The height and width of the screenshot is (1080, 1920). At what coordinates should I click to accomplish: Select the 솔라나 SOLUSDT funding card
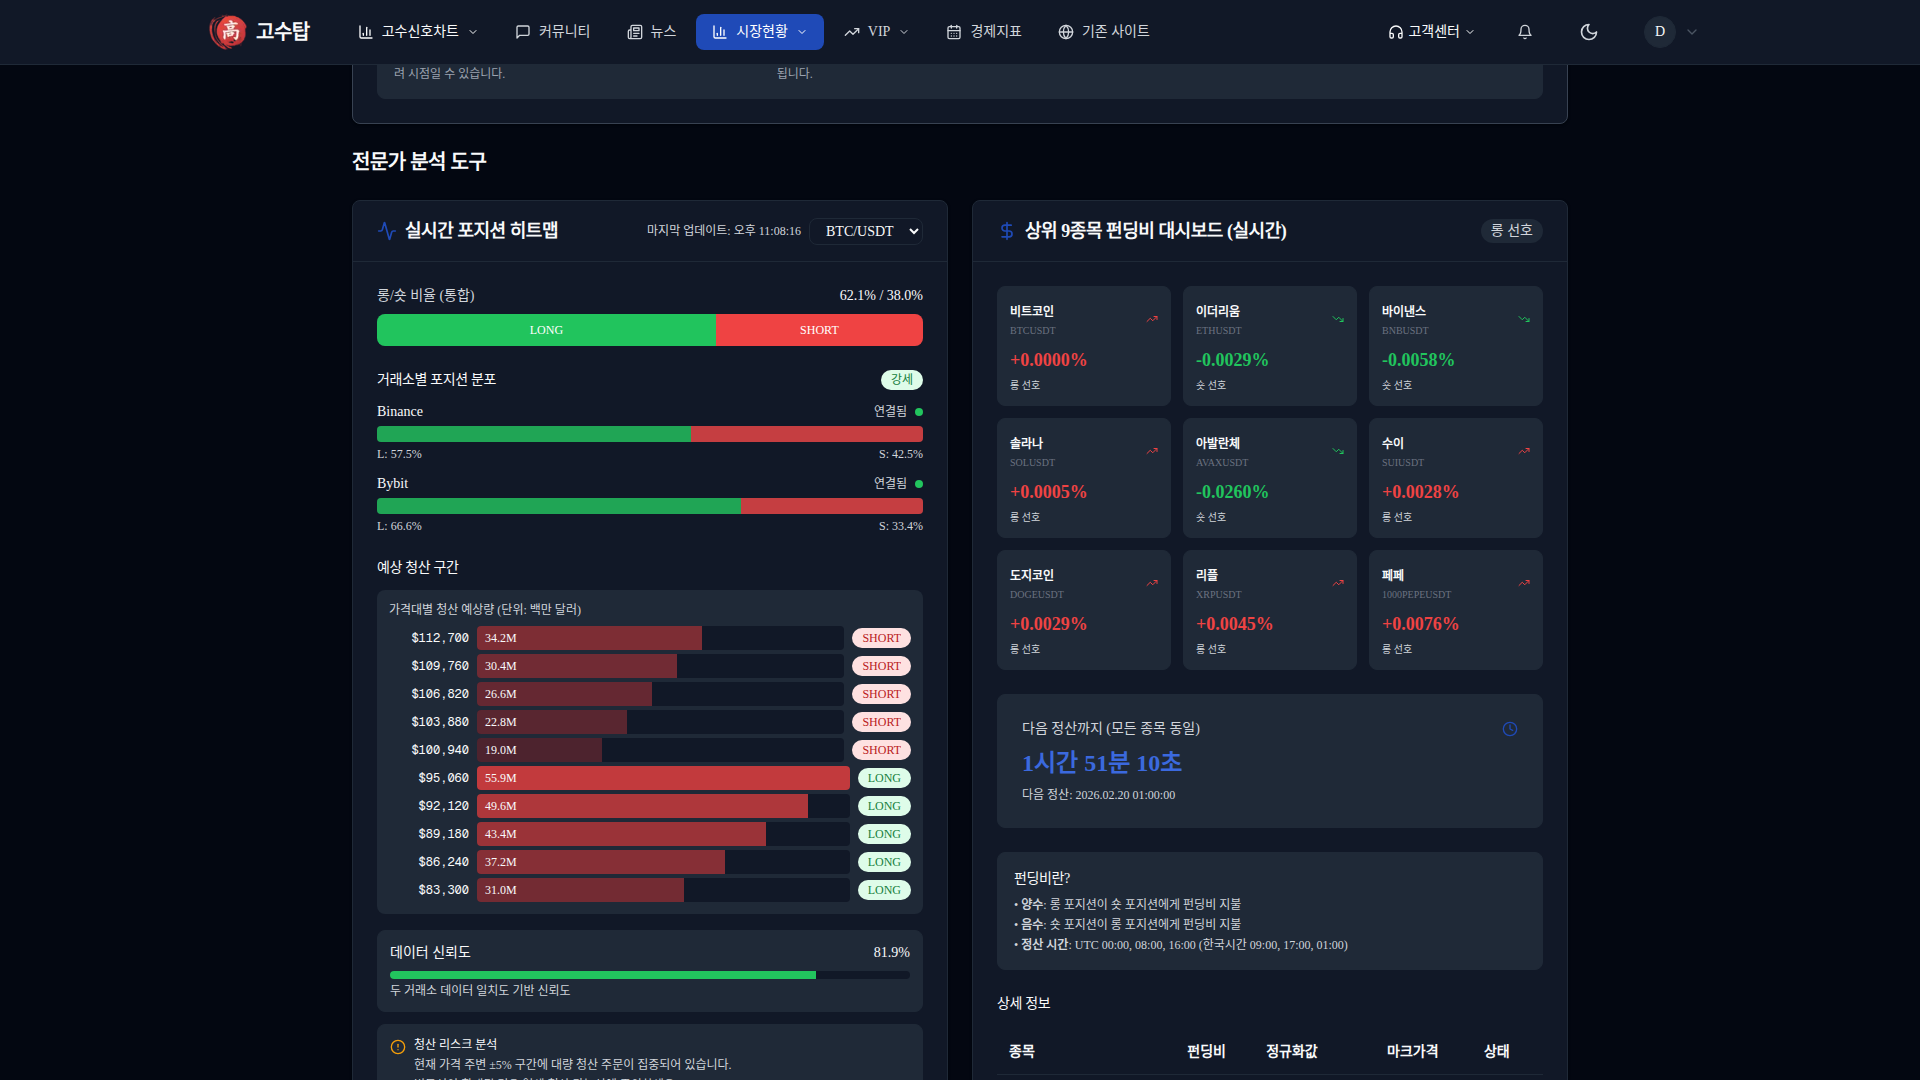[x=1083, y=478]
